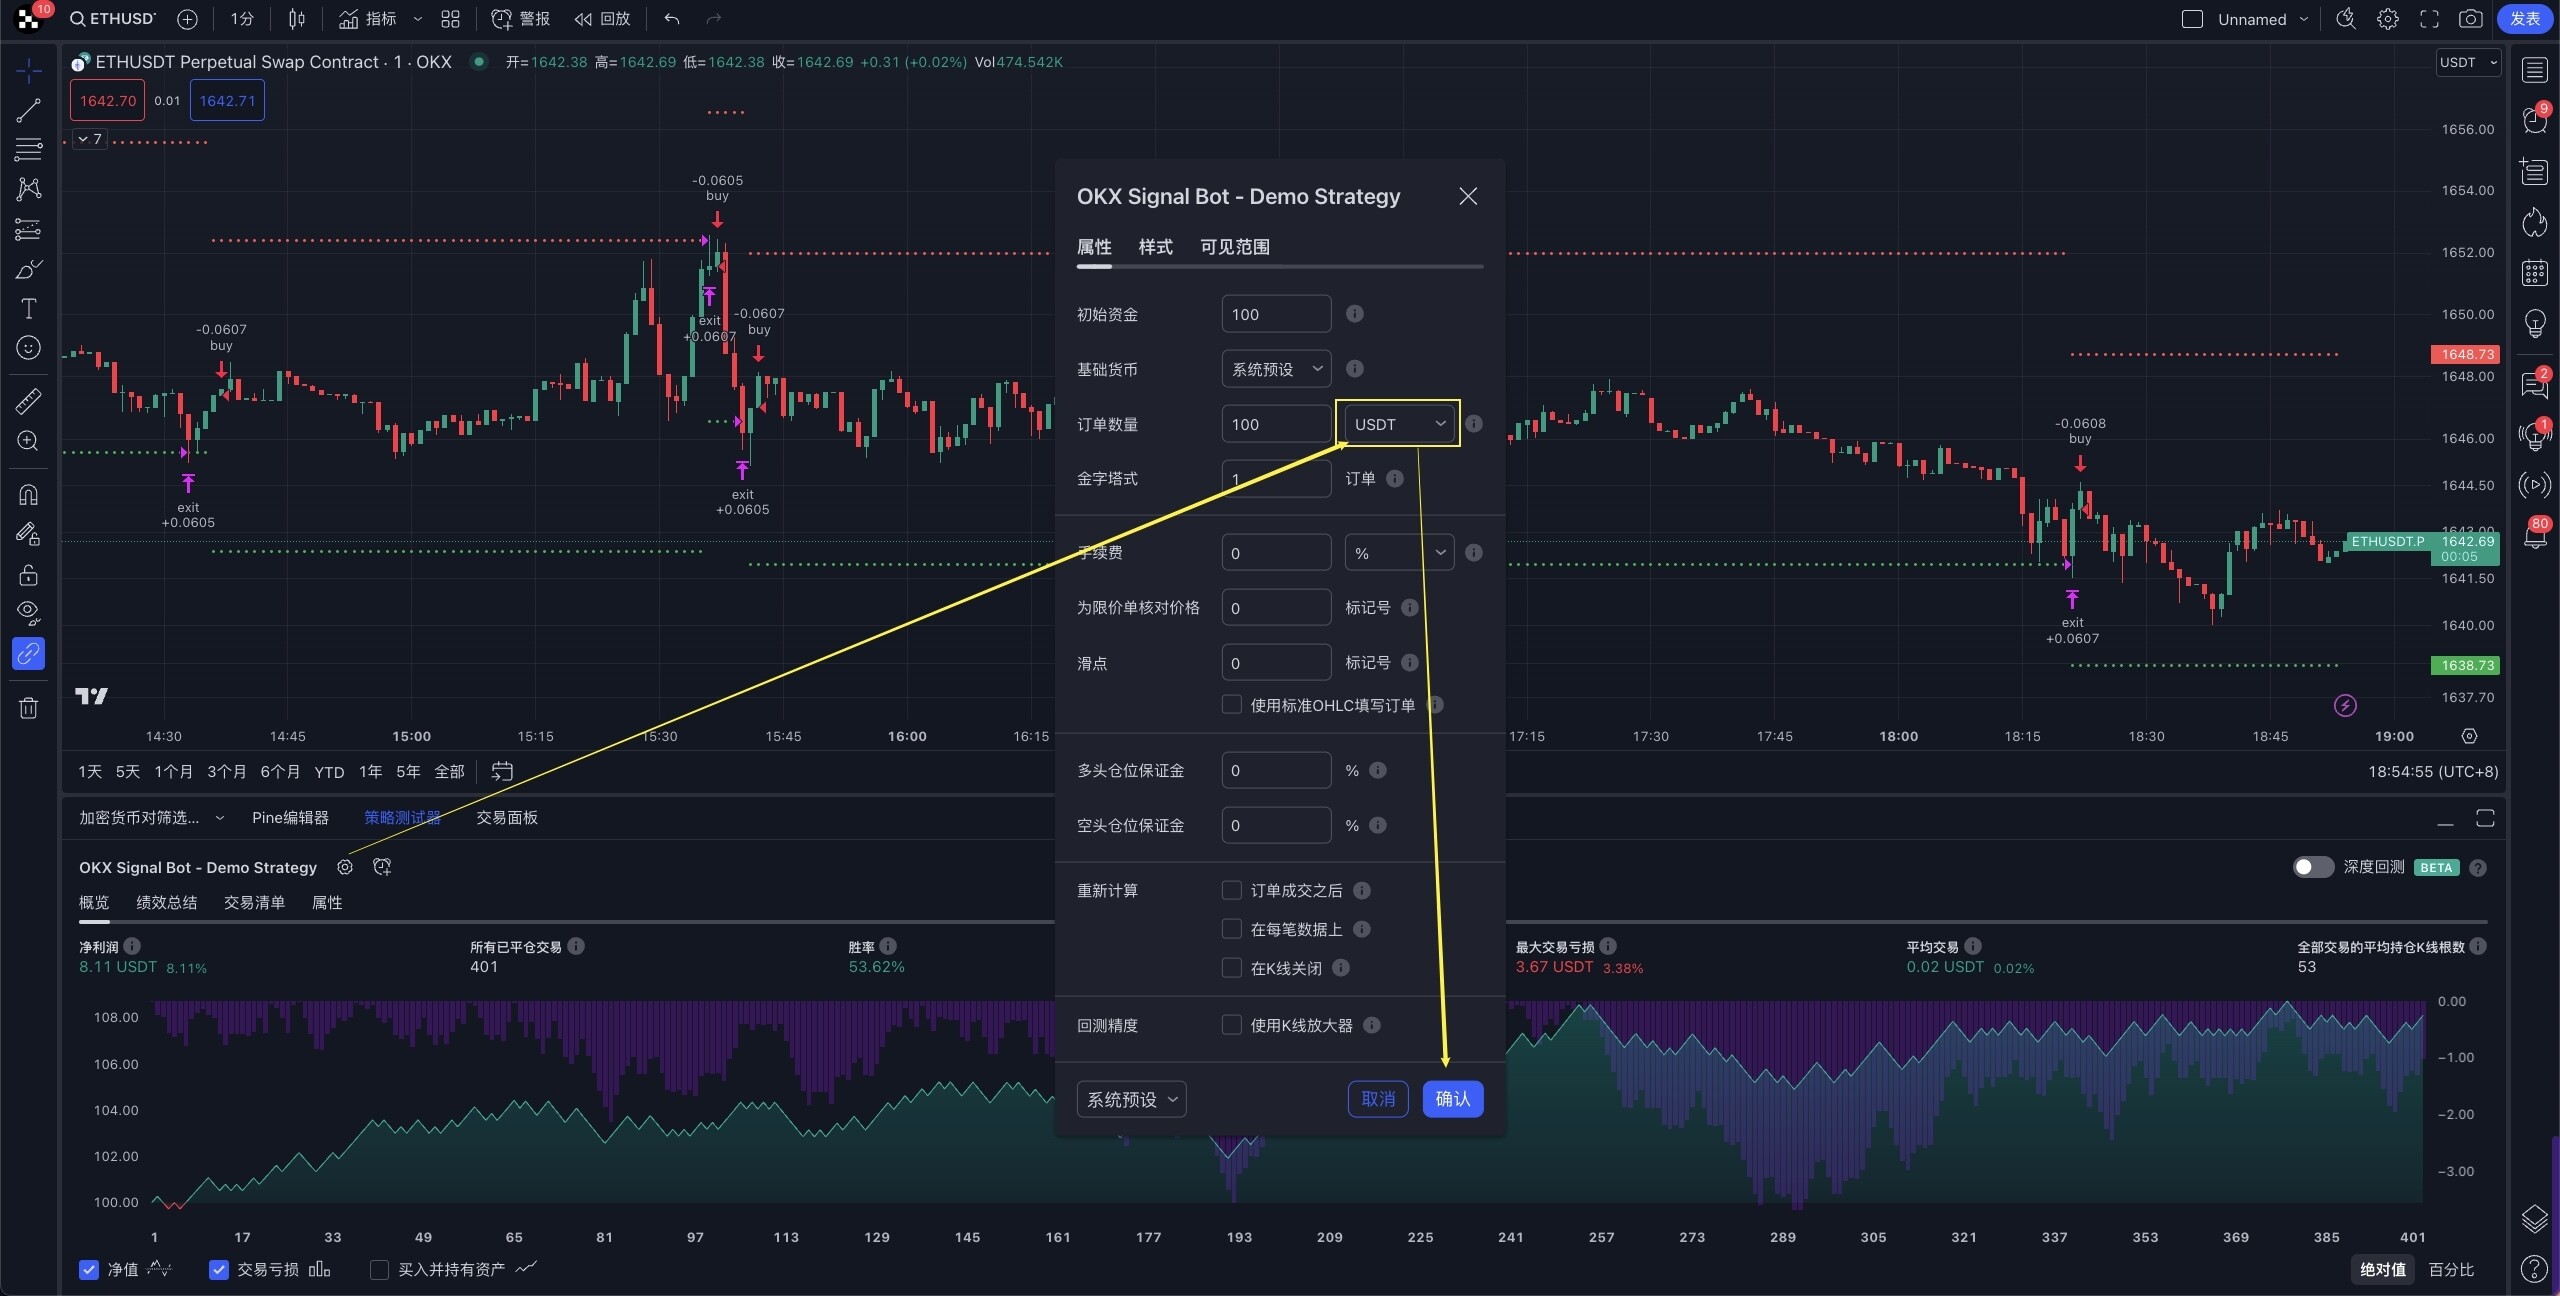The height and width of the screenshot is (1296, 2560).
Task: Open the 交易清单 tab
Action: tap(254, 903)
